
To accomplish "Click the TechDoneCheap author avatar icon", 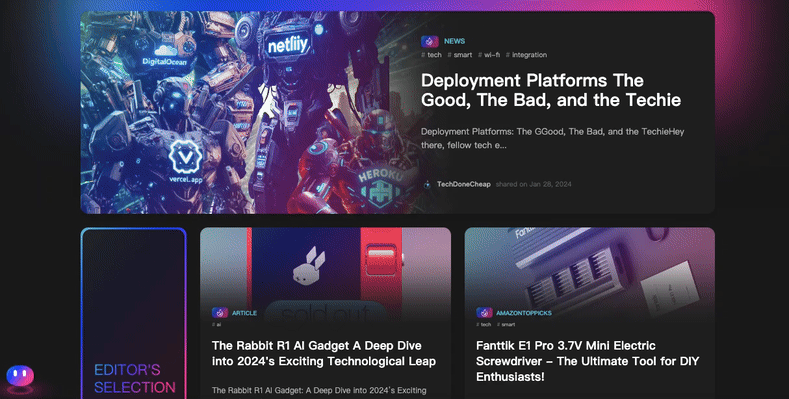I will click(427, 184).
